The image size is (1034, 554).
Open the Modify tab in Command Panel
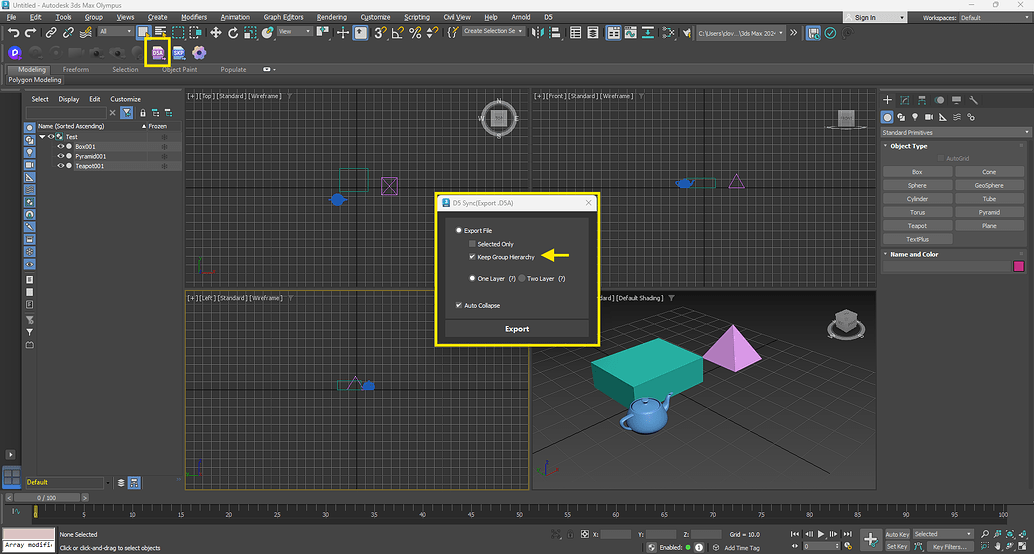click(905, 100)
